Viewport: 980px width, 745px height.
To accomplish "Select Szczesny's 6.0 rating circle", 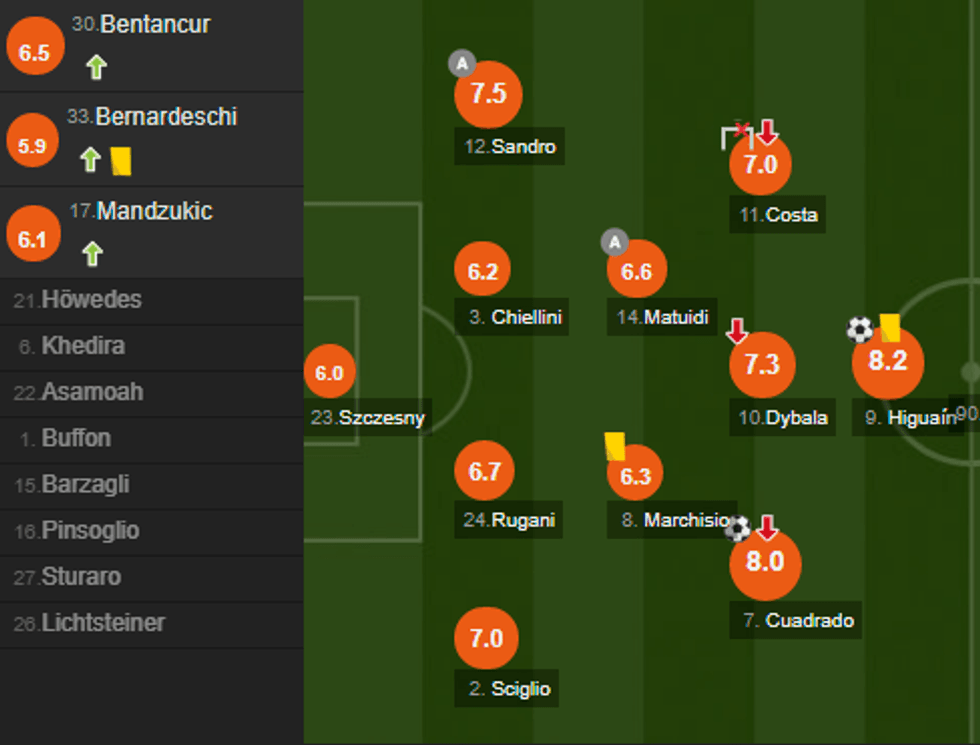I will [329, 373].
